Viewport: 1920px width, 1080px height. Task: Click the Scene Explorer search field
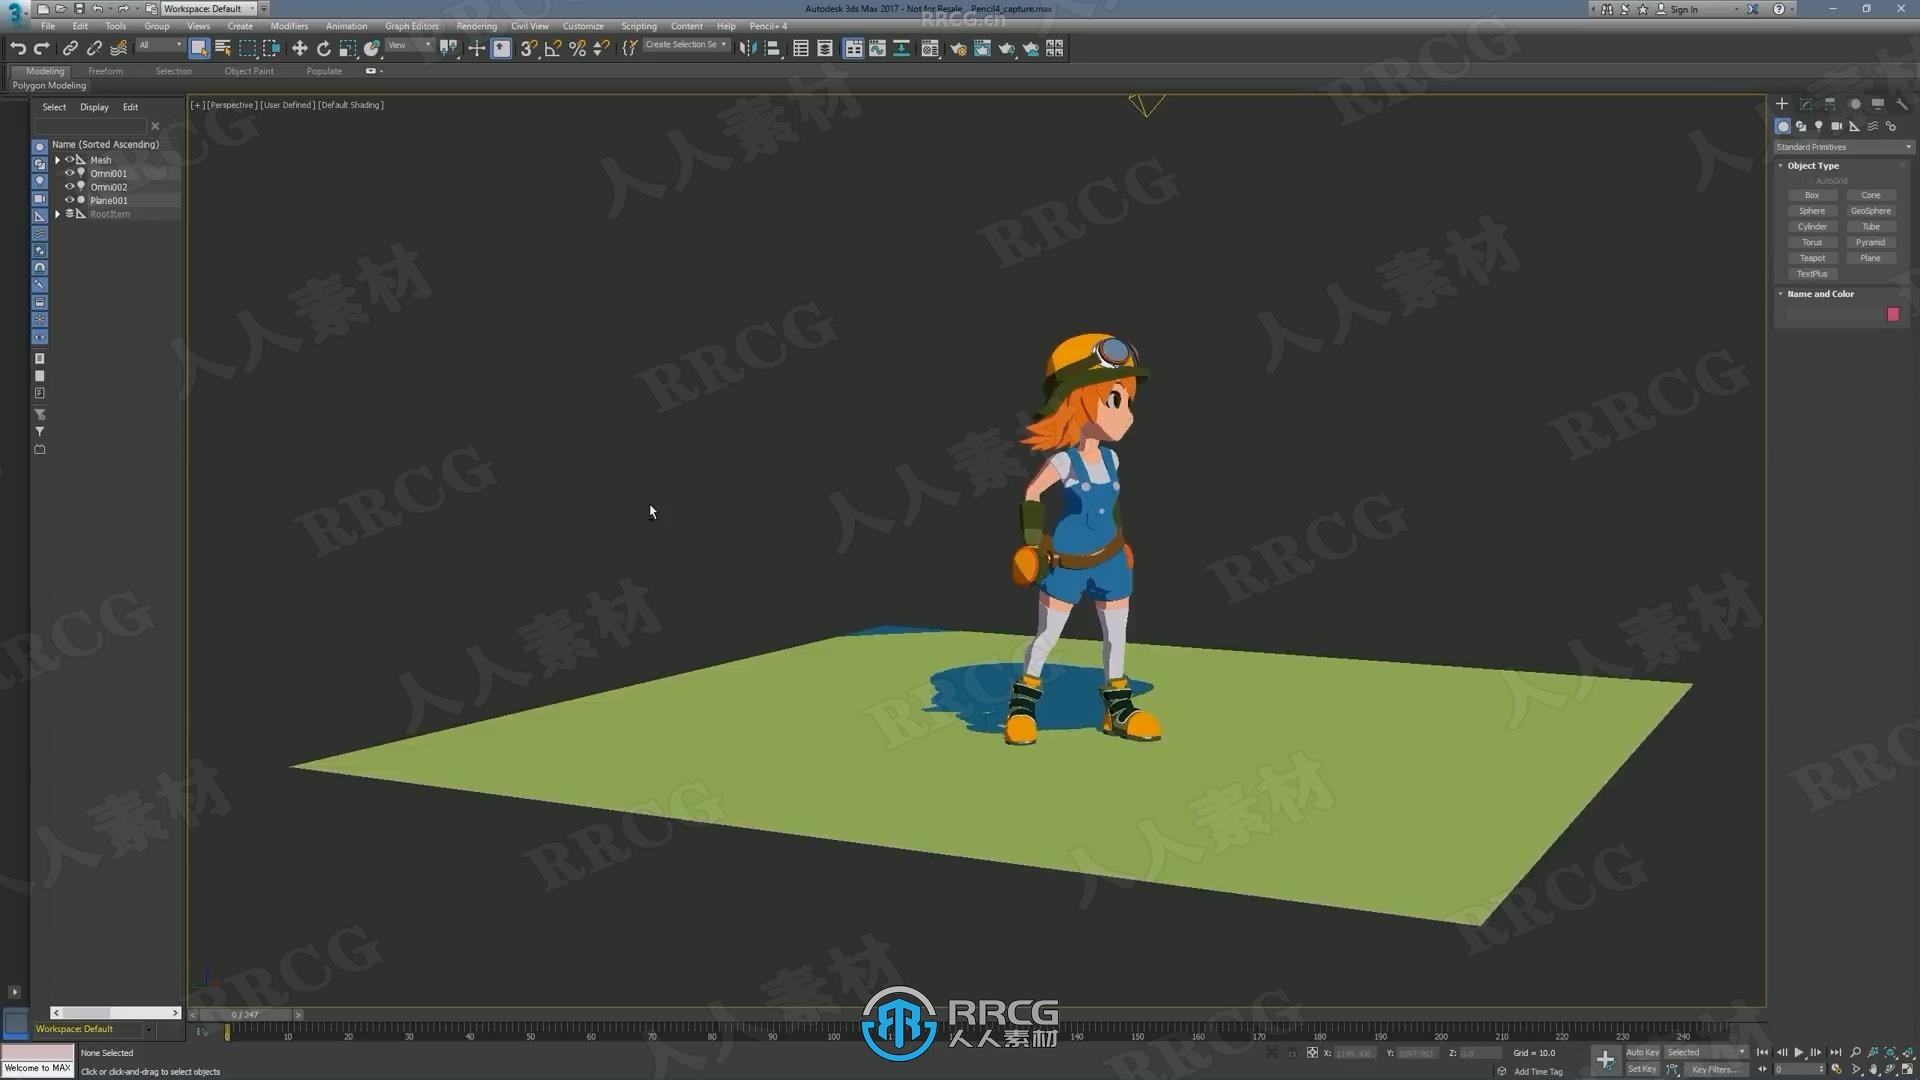pyautogui.click(x=90, y=126)
